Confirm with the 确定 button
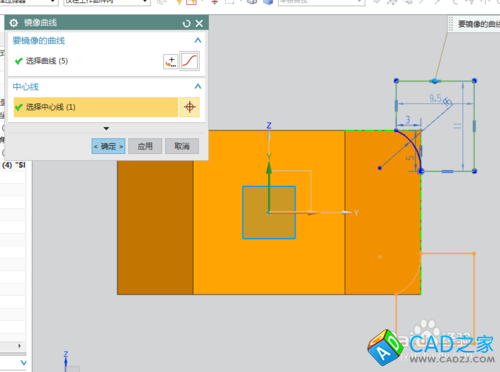The height and width of the screenshot is (372, 500). click(x=108, y=146)
